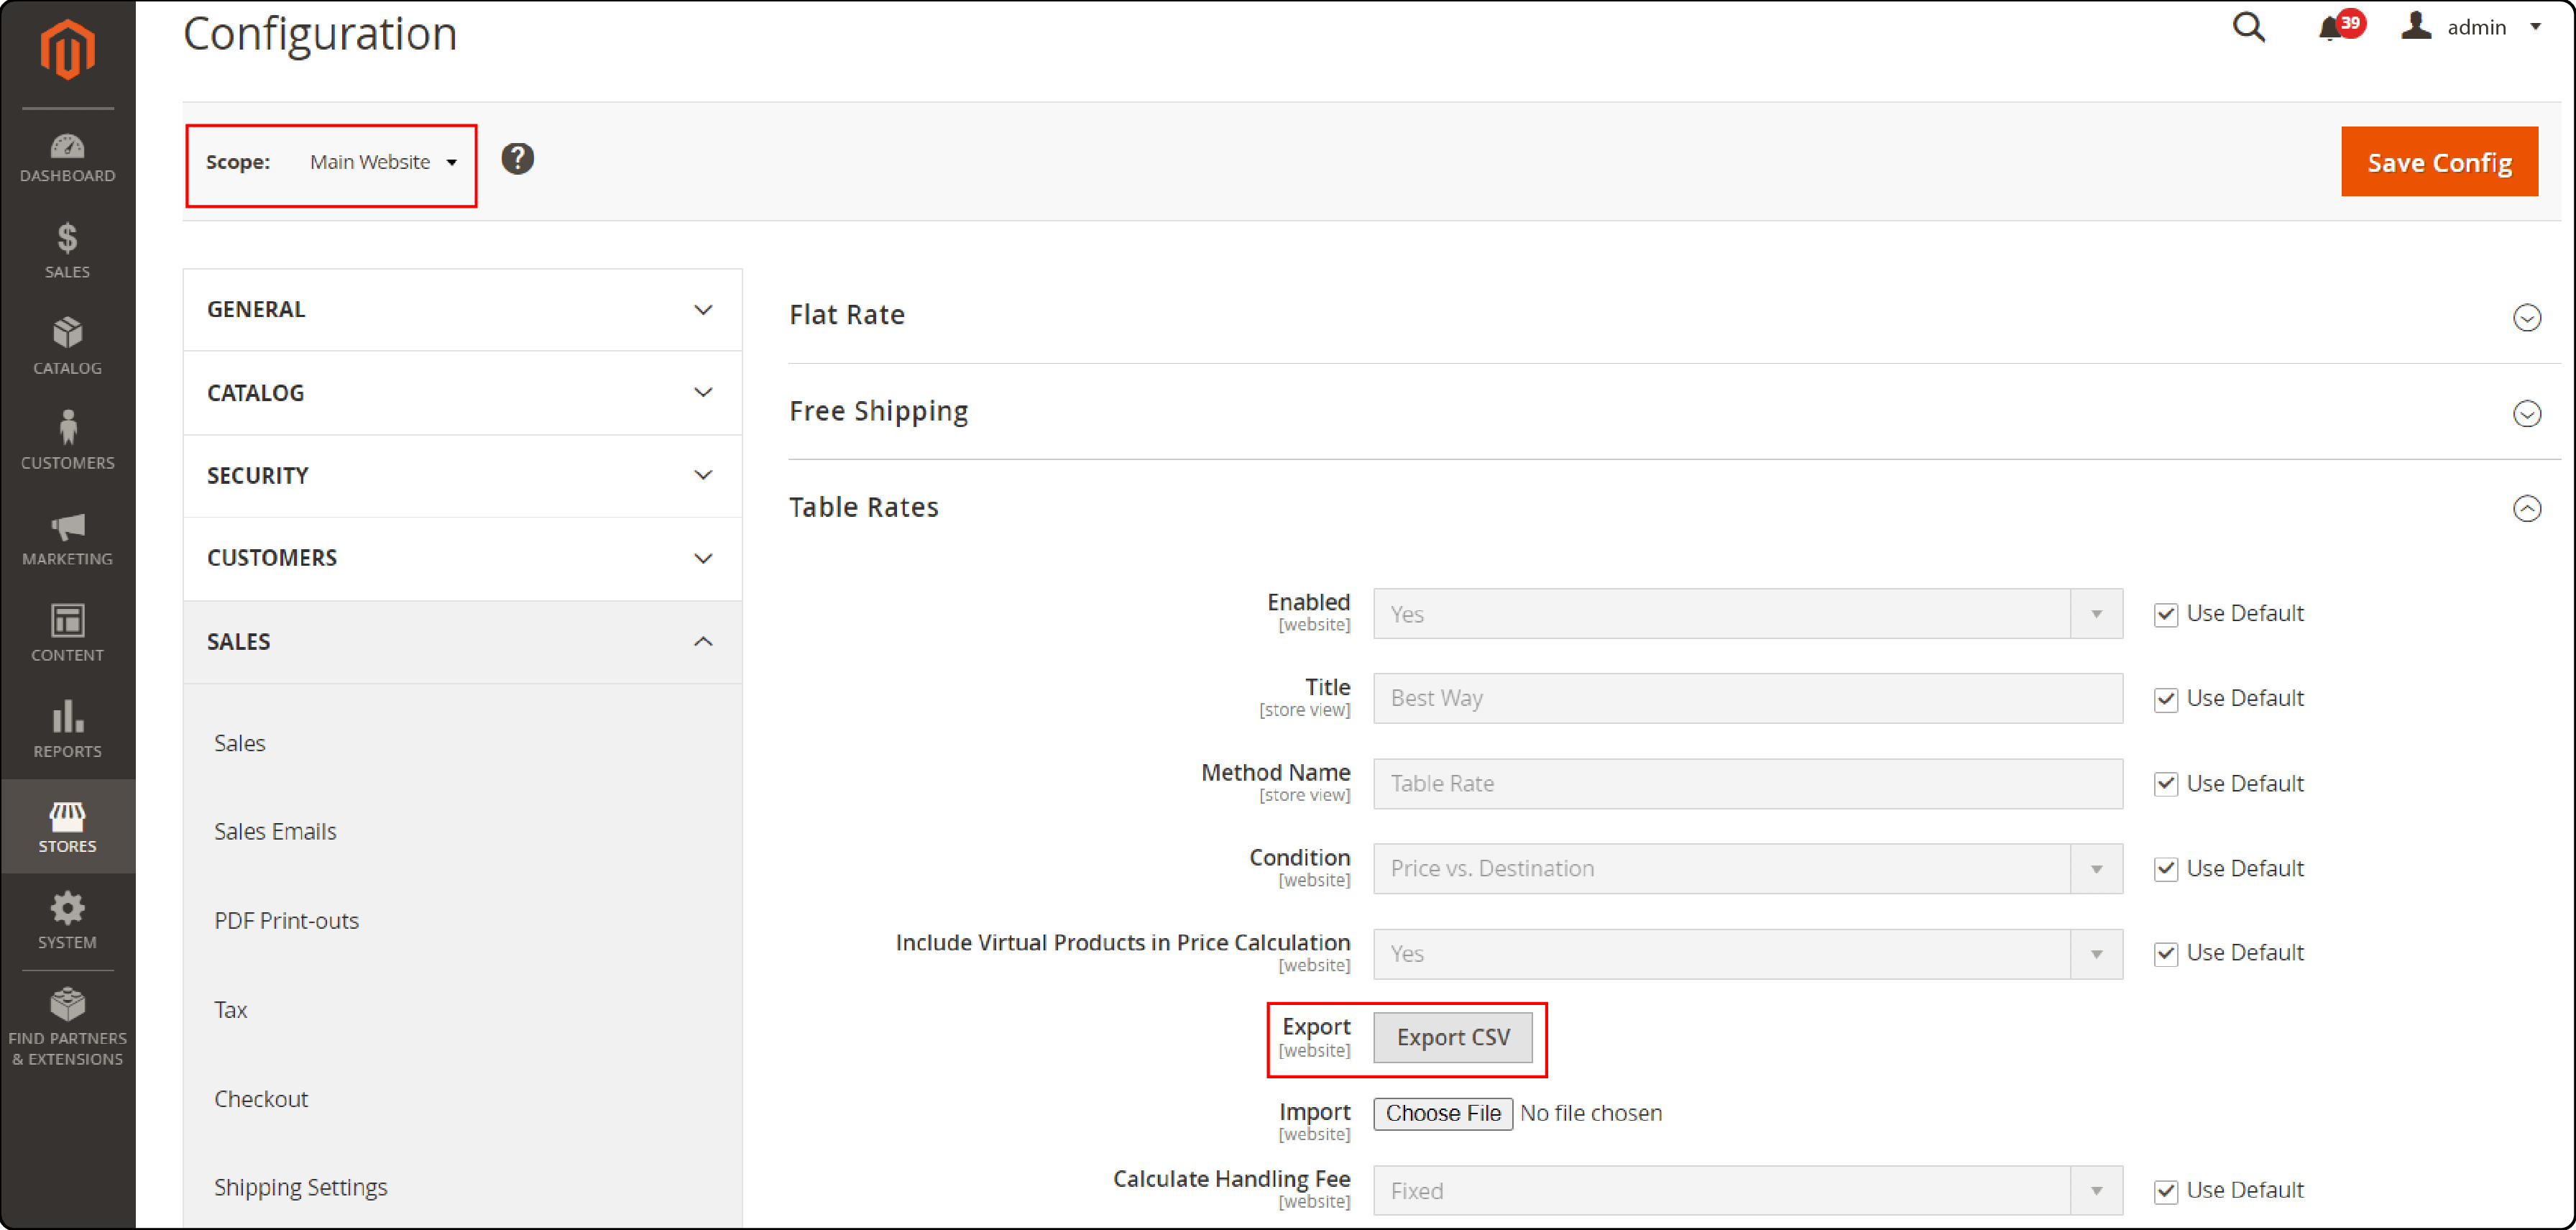Expand the CATALOG config tab

[x=462, y=393]
